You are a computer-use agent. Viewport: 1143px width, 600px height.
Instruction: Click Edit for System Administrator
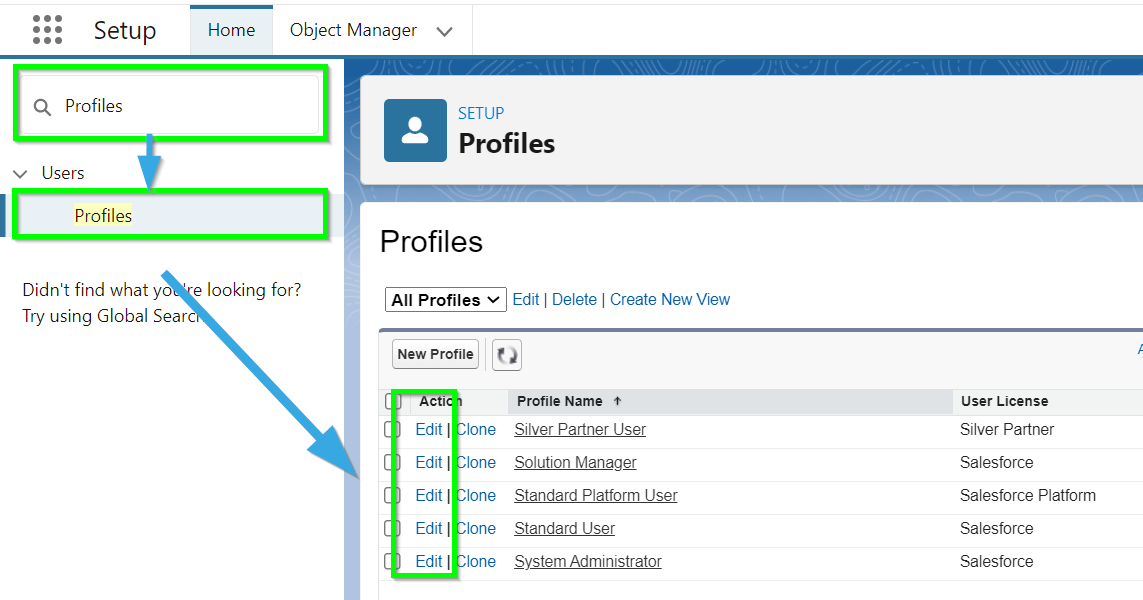pyautogui.click(x=429, y=561)
